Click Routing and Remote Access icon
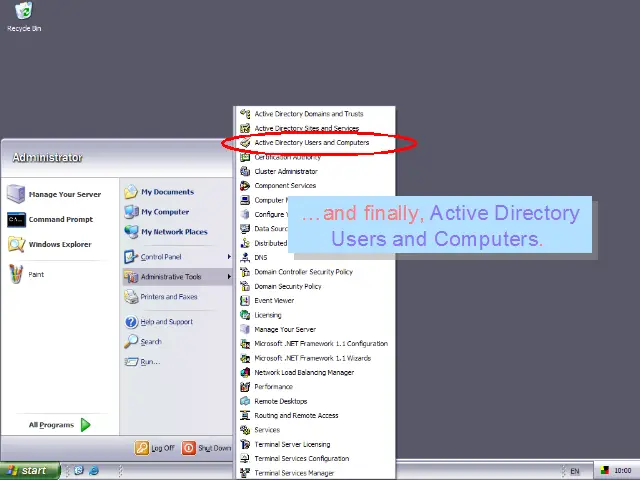 [245, 415]
